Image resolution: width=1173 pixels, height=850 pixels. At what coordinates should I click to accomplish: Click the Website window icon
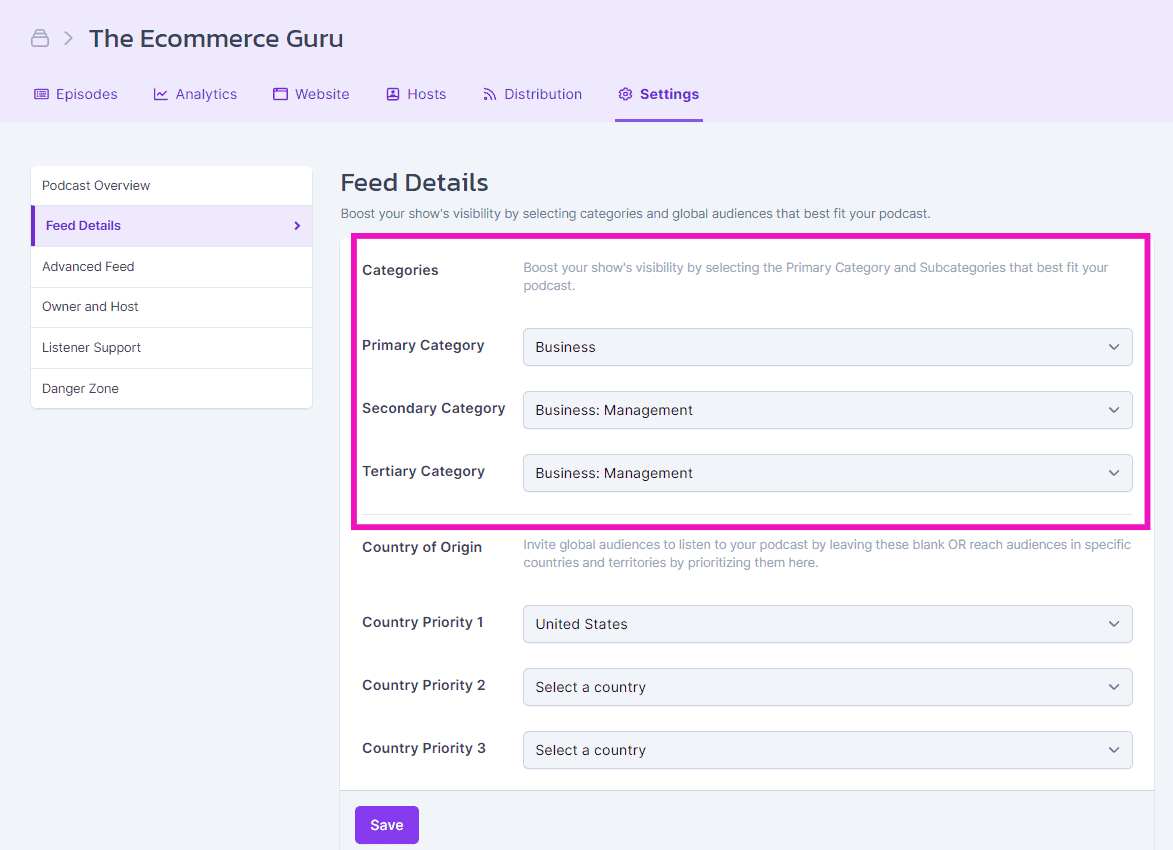[281, 94]
